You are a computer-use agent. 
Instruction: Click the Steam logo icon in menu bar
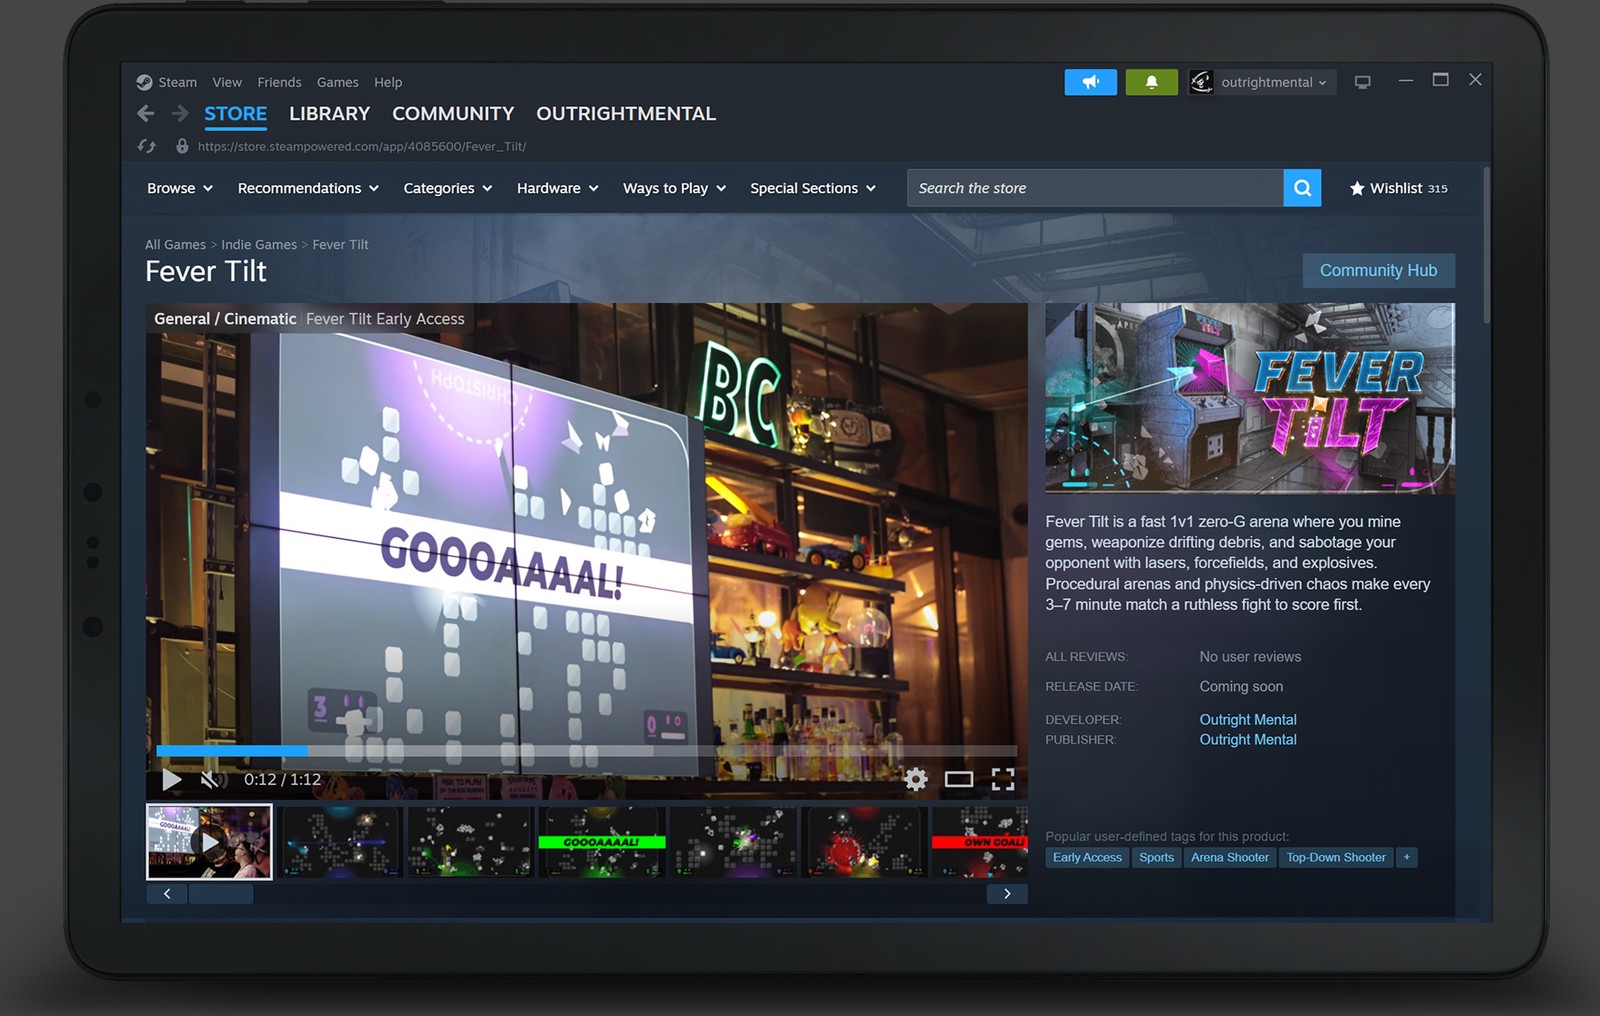click(x=144, y=82)
